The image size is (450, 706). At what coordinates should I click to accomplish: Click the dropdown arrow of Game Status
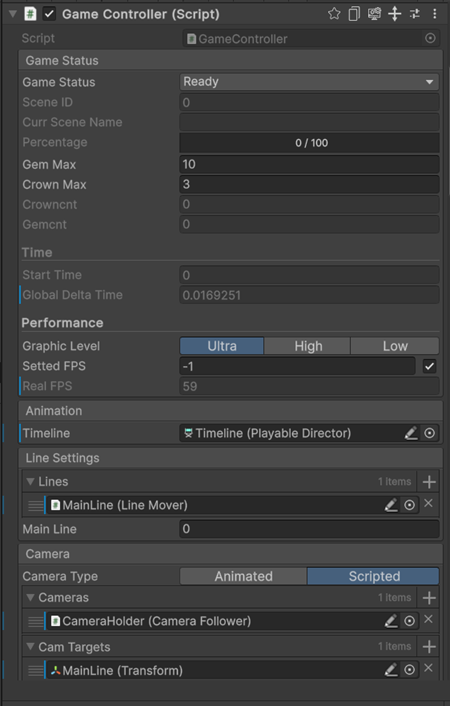click(x=429, y=82)
